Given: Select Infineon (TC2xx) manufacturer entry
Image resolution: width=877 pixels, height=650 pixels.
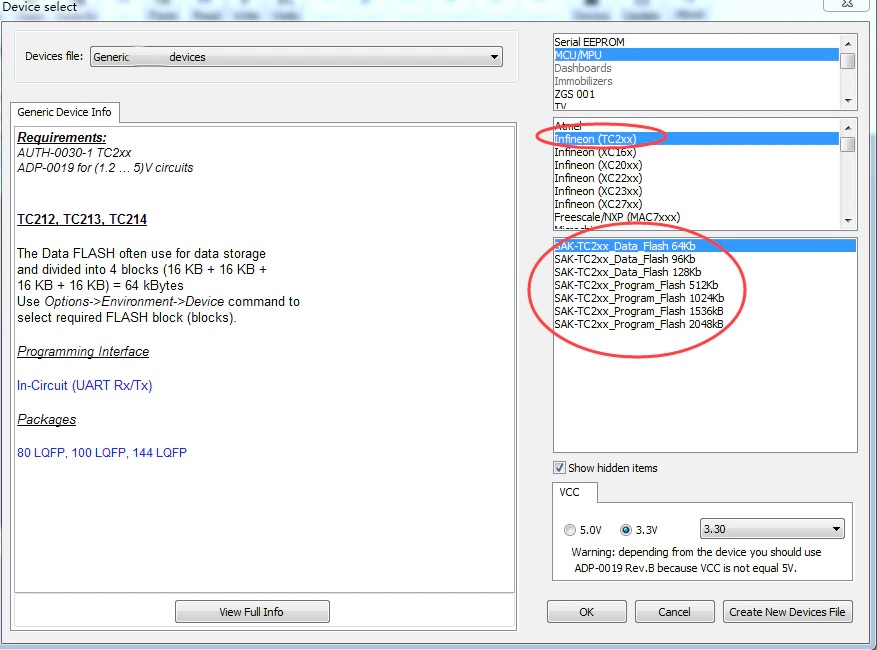Looking at the screenshot, I should click(x=696, y=139).
